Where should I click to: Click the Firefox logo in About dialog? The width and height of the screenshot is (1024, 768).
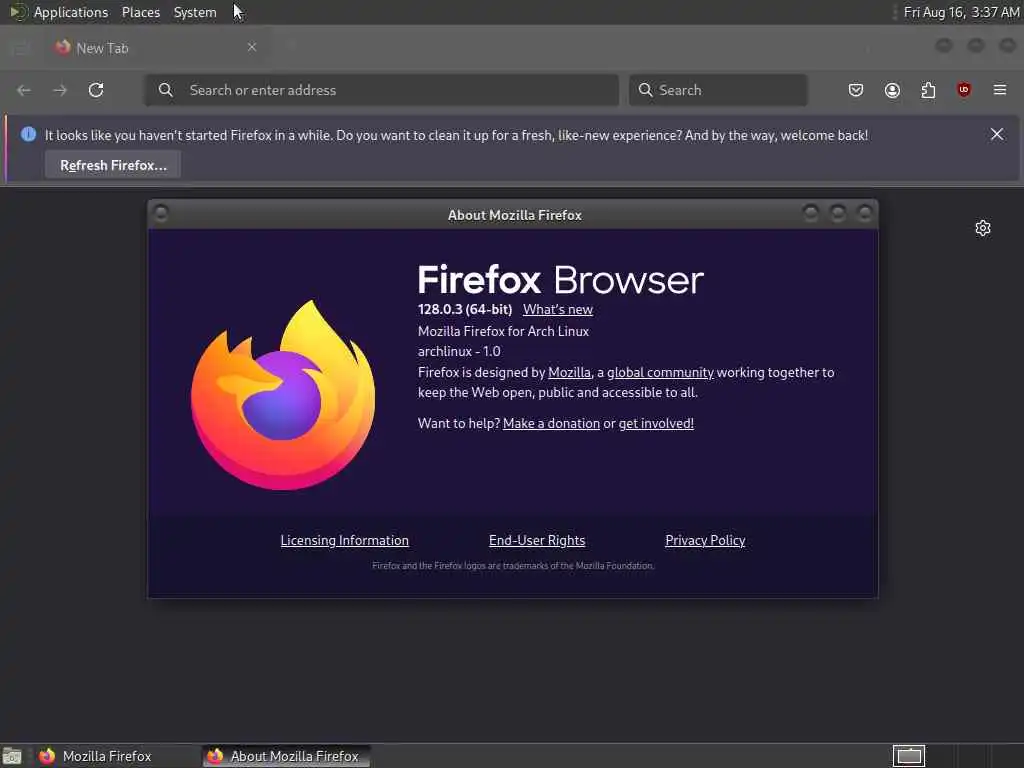tap(283, 394)
